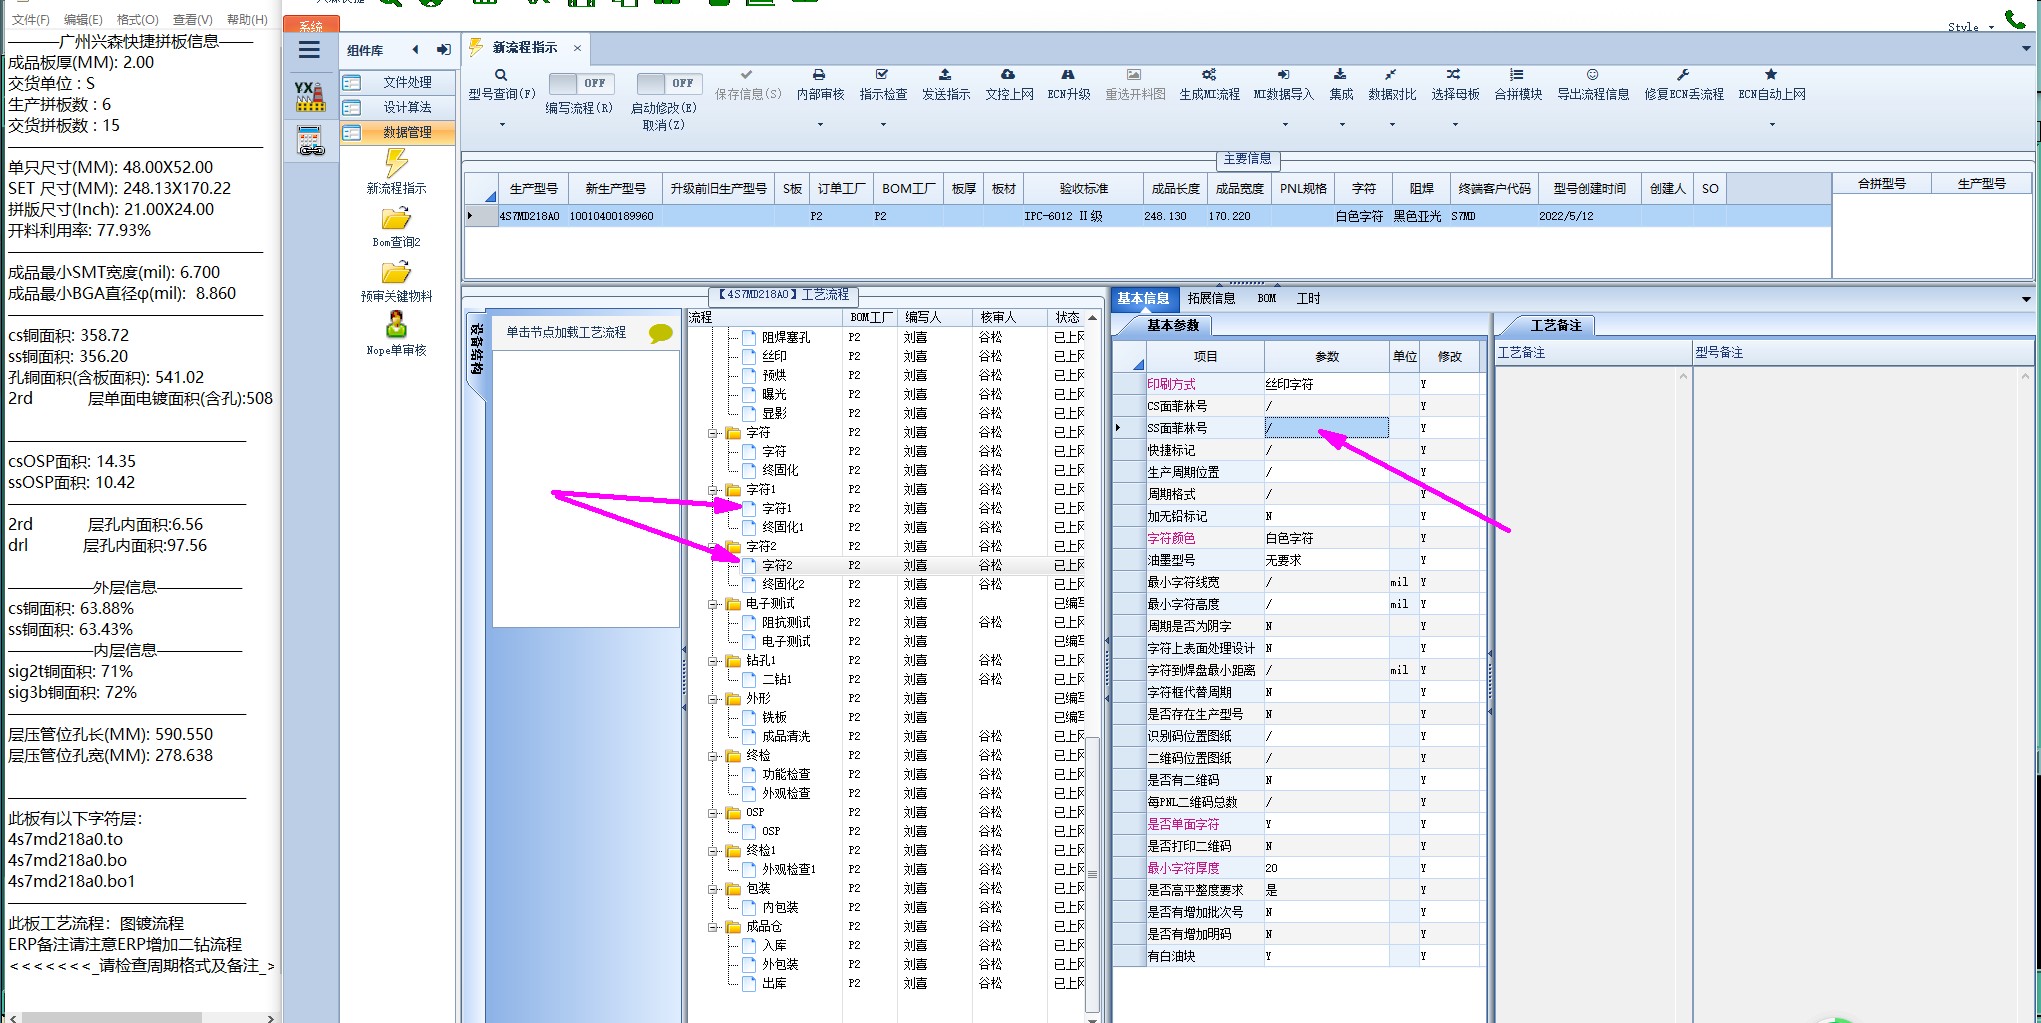Select the 字符2 tree node
This screenshot has height=1023, width=2041.
point(777,565)
